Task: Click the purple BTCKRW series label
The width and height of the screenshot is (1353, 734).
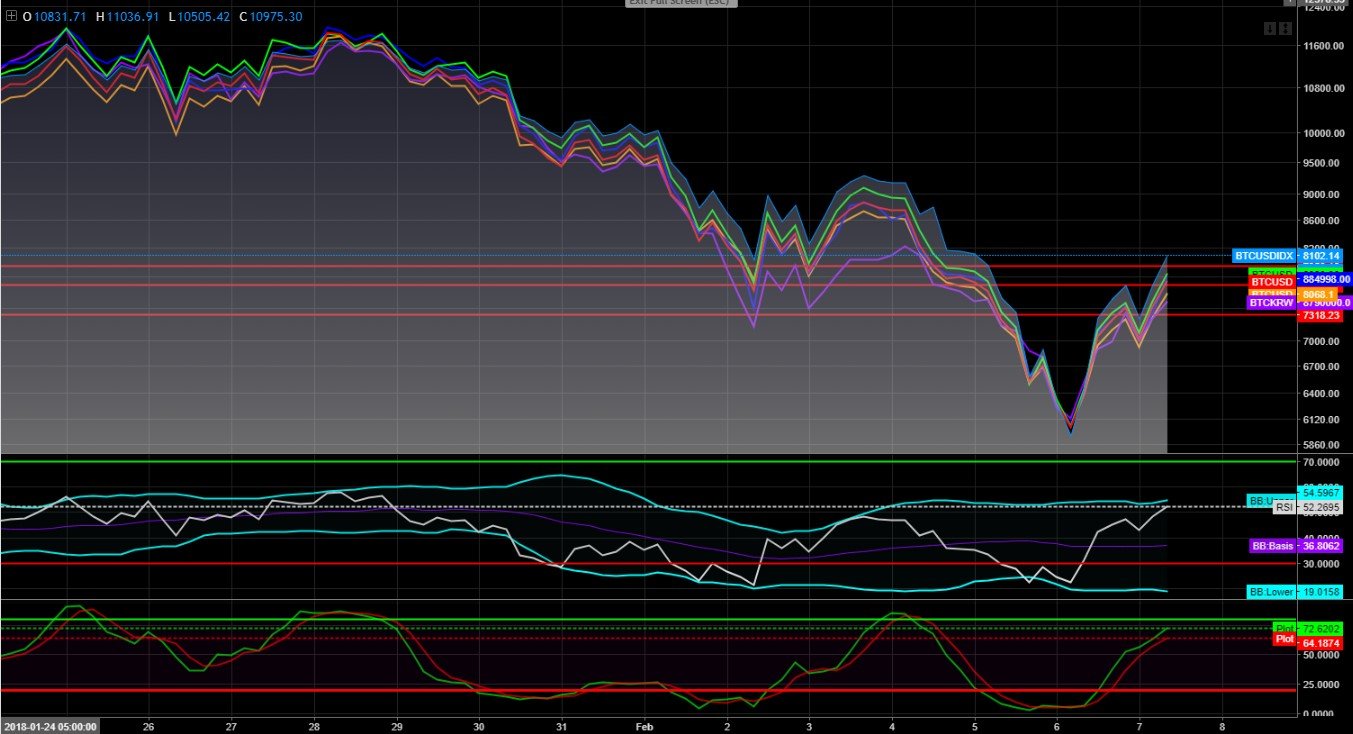Action: (x=1271, y=302)
